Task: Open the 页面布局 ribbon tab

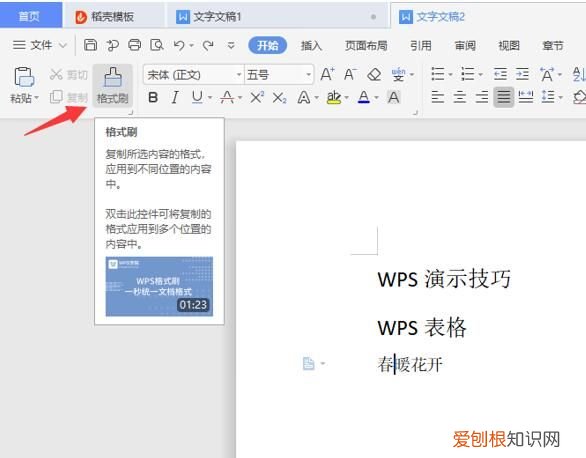Action: click(x=366, y=46)
